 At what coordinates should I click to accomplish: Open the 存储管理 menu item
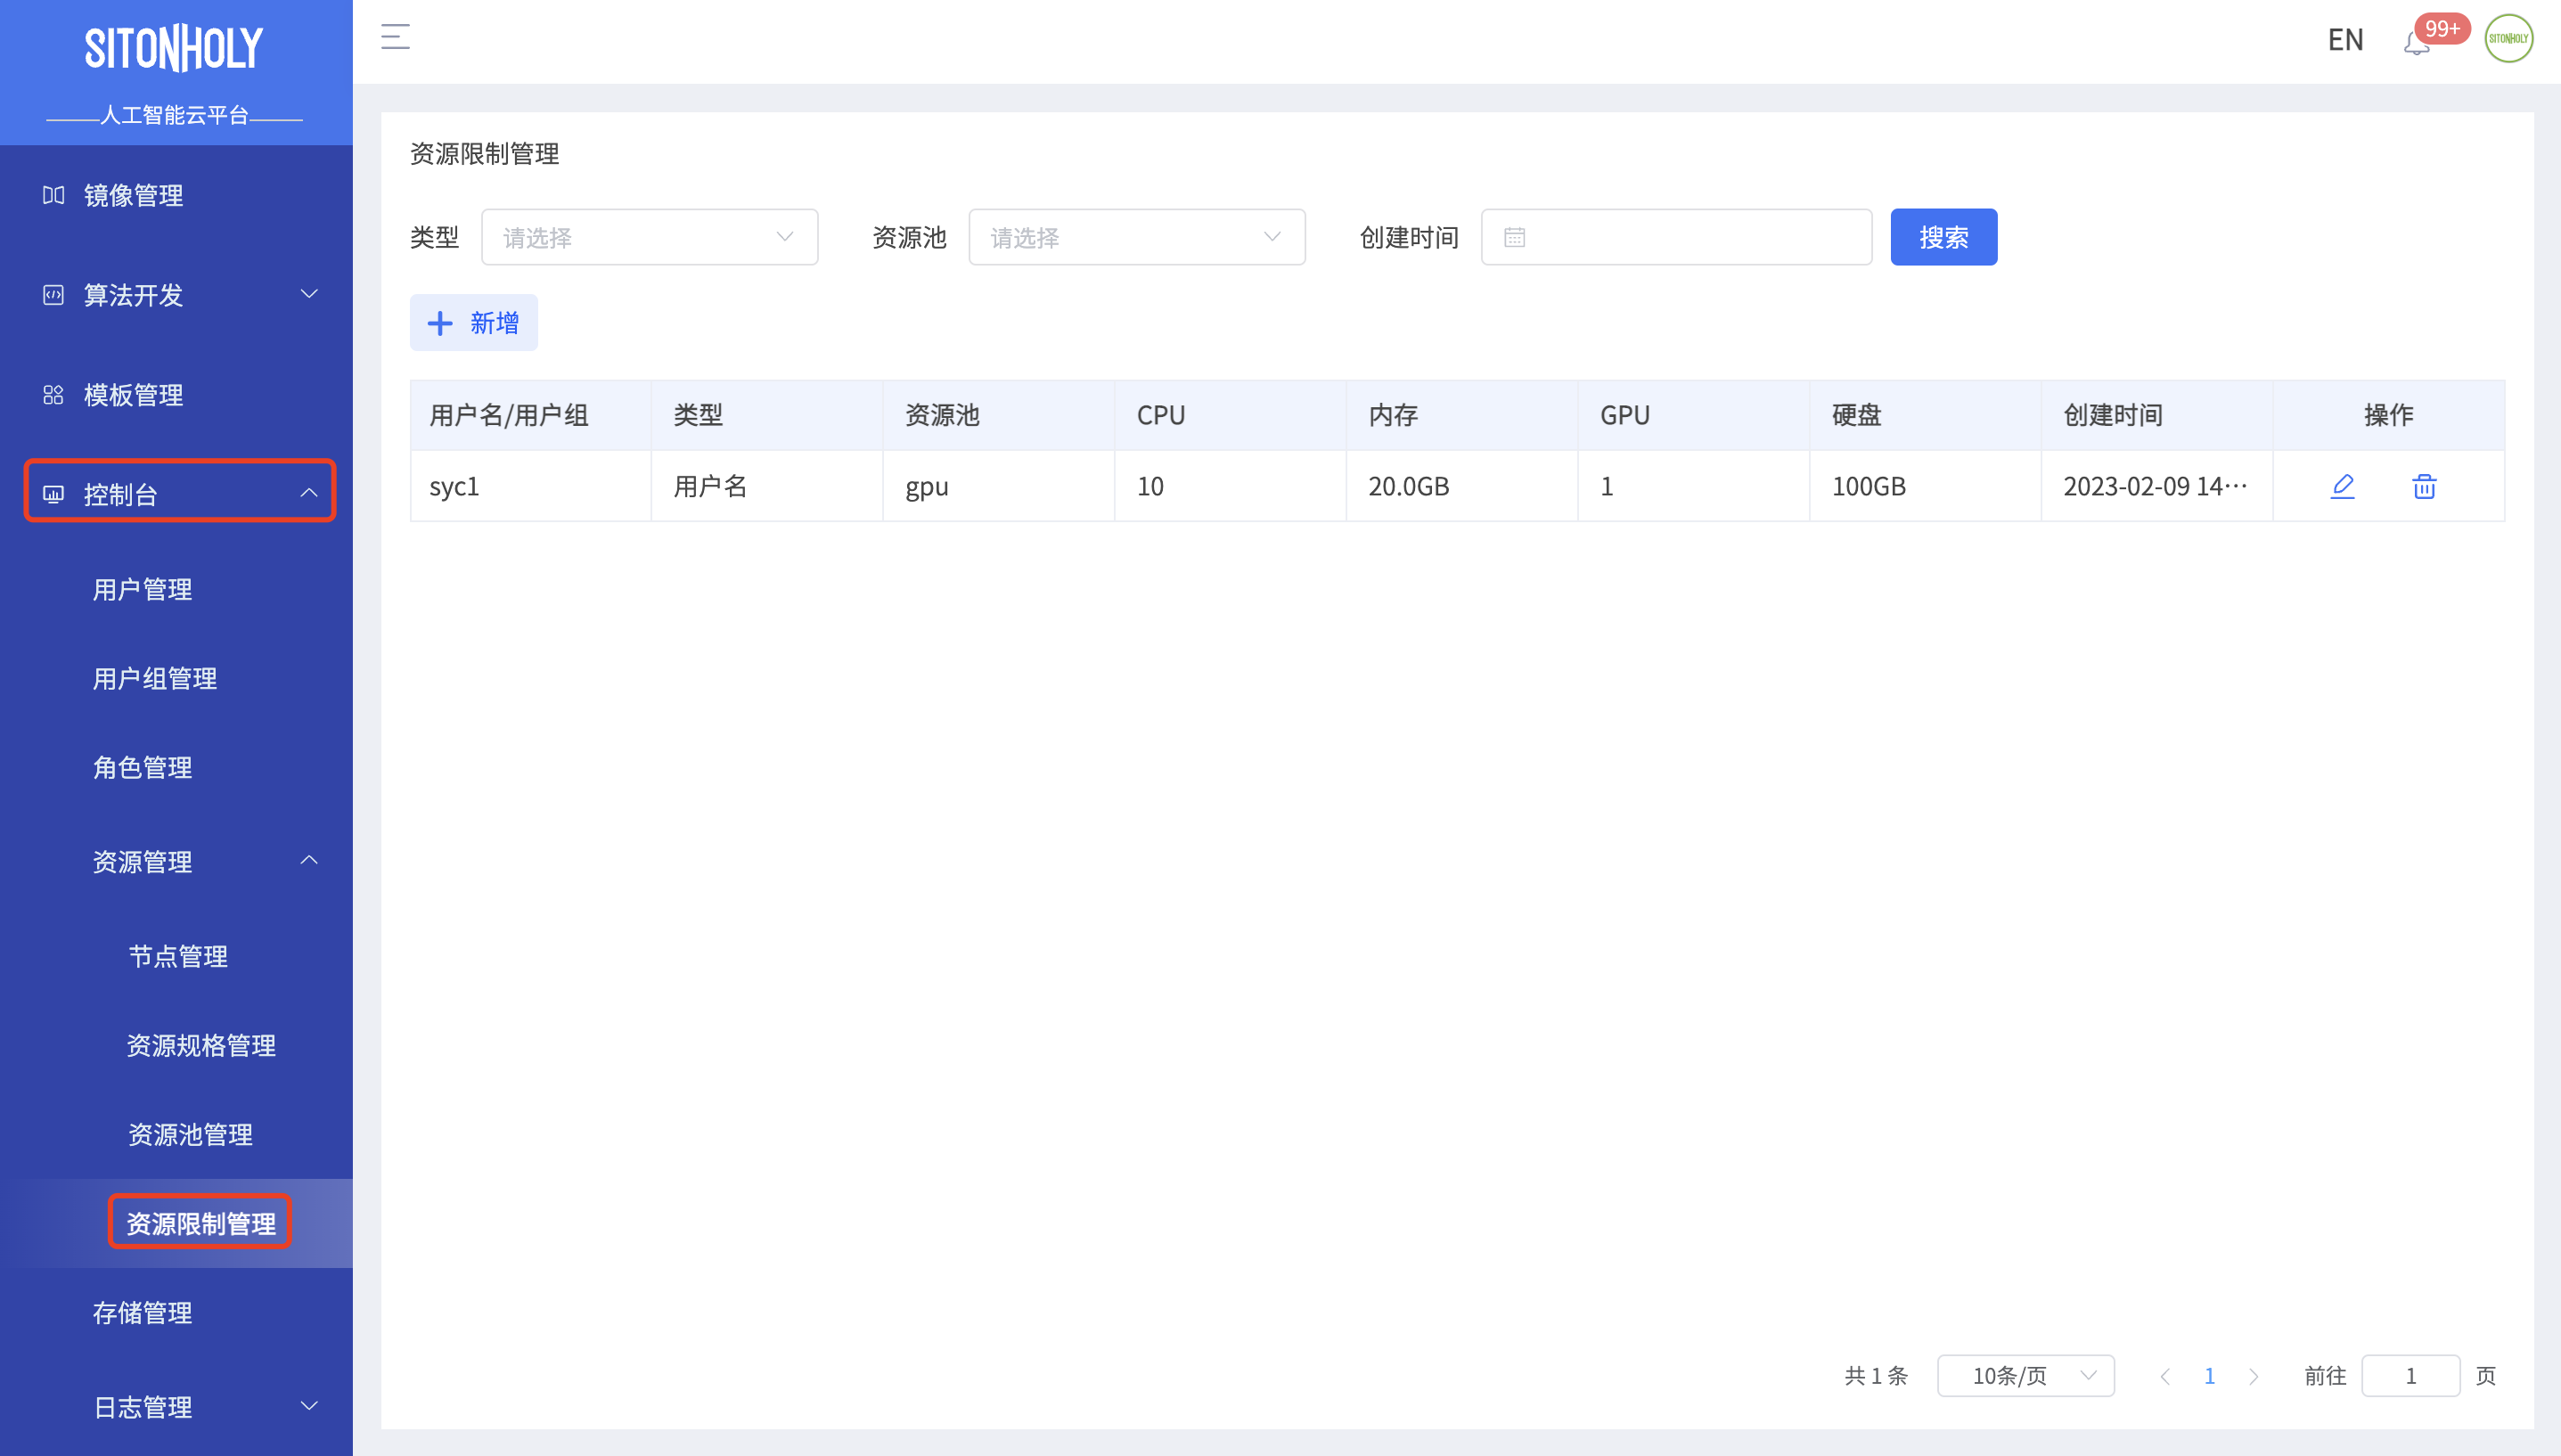(x=176, y=1312)
